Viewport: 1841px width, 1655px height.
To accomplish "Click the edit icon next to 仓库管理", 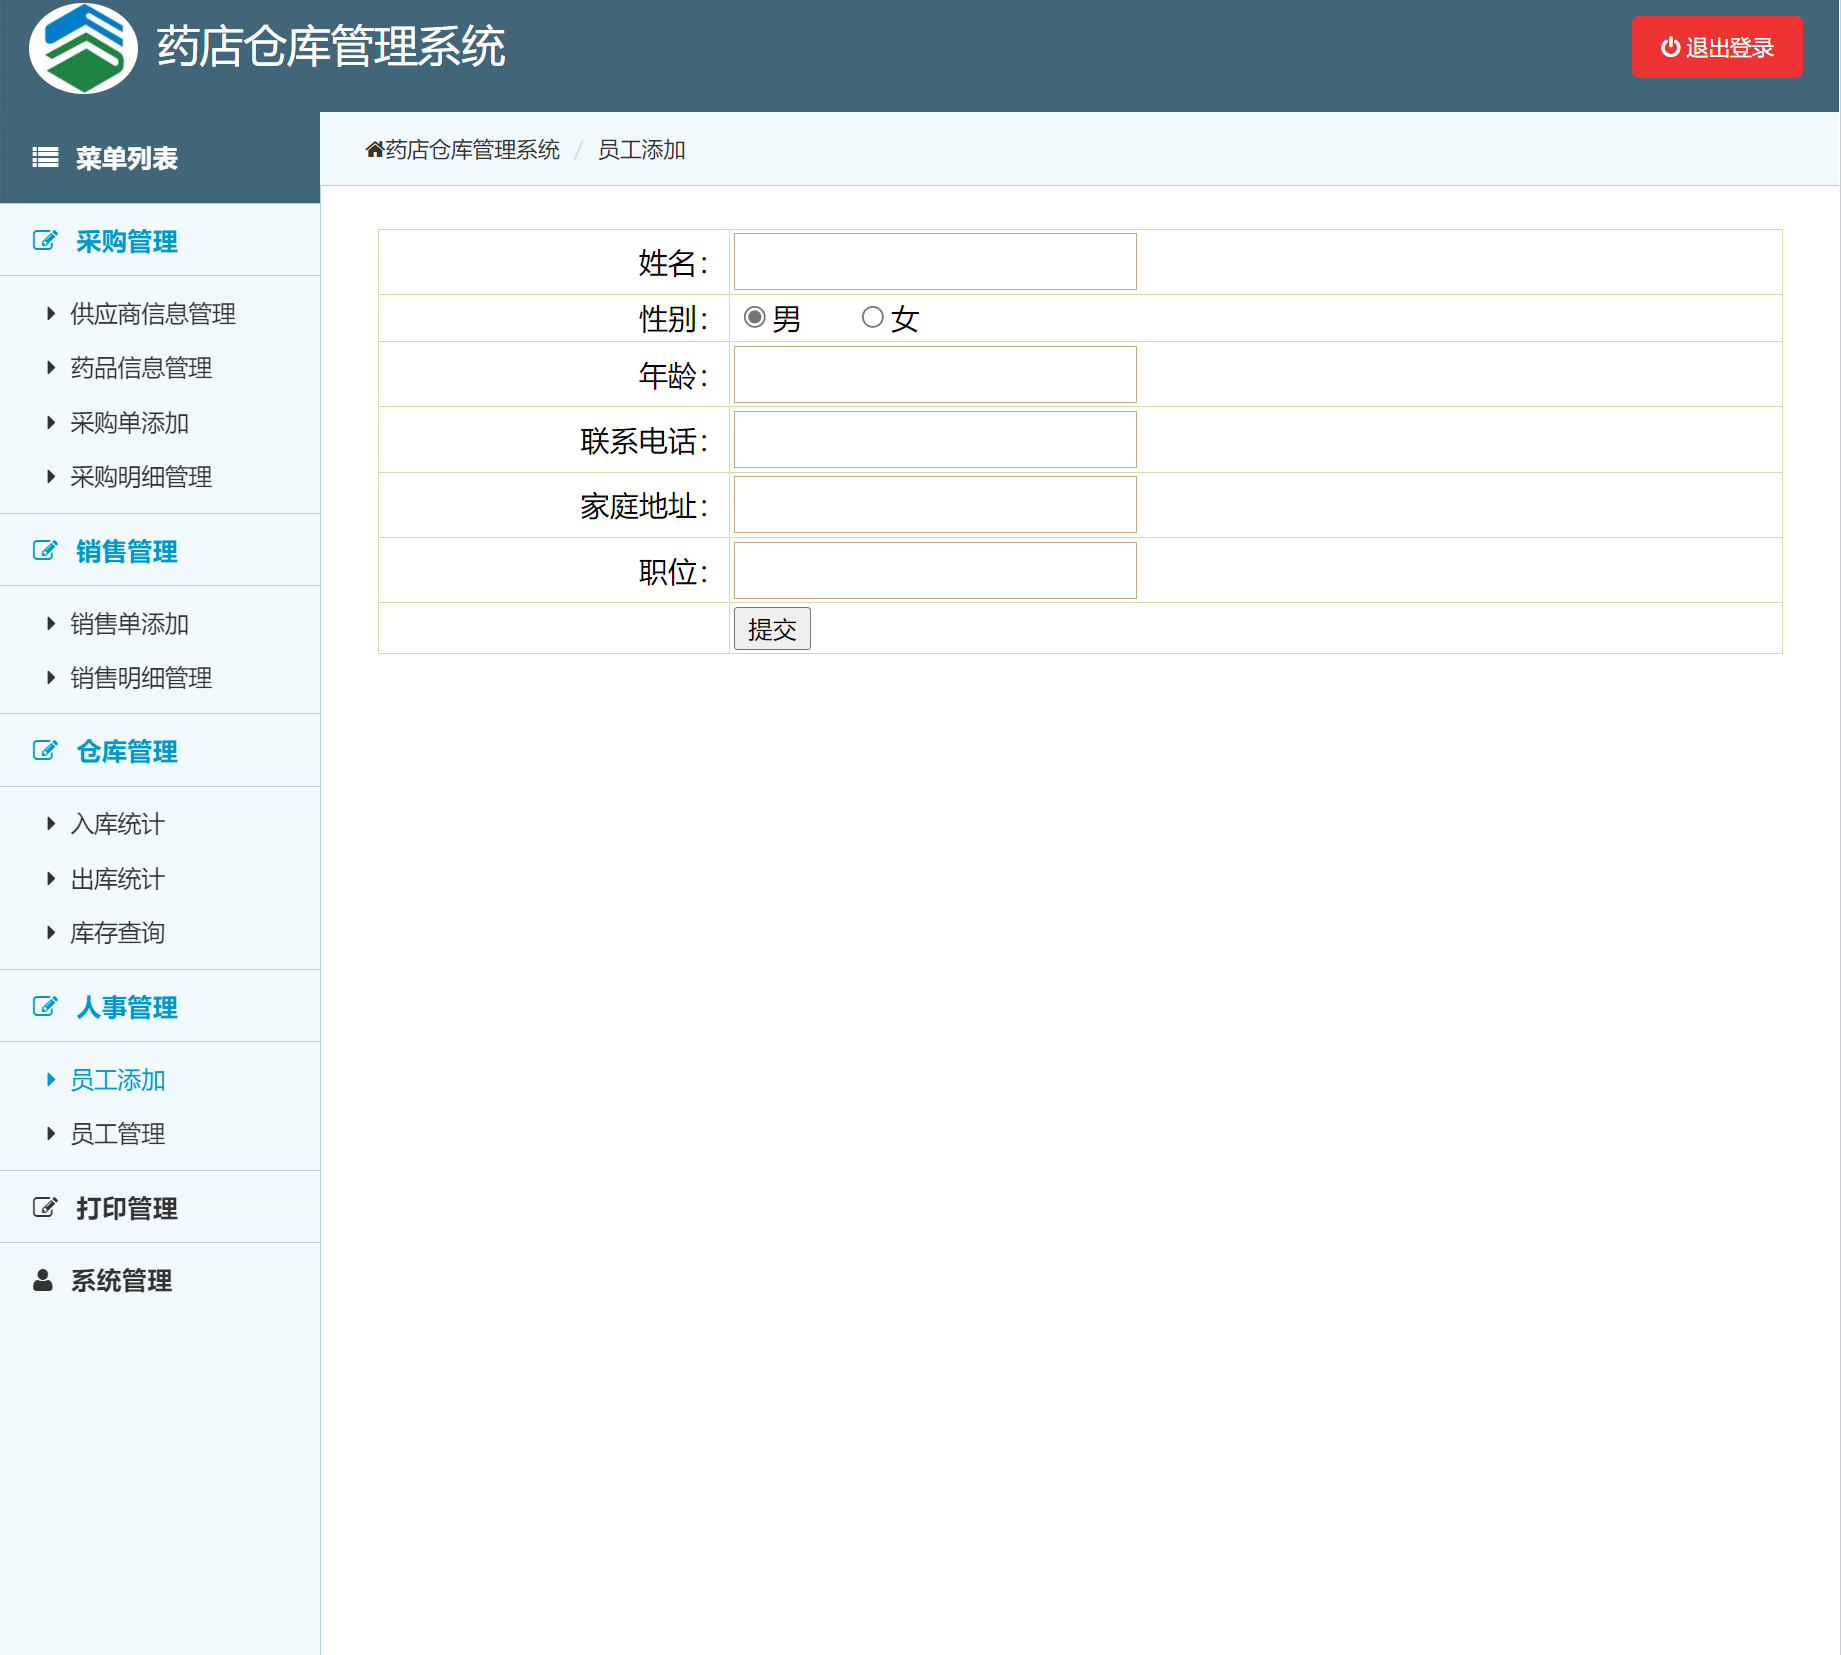I will pos(44,750).
